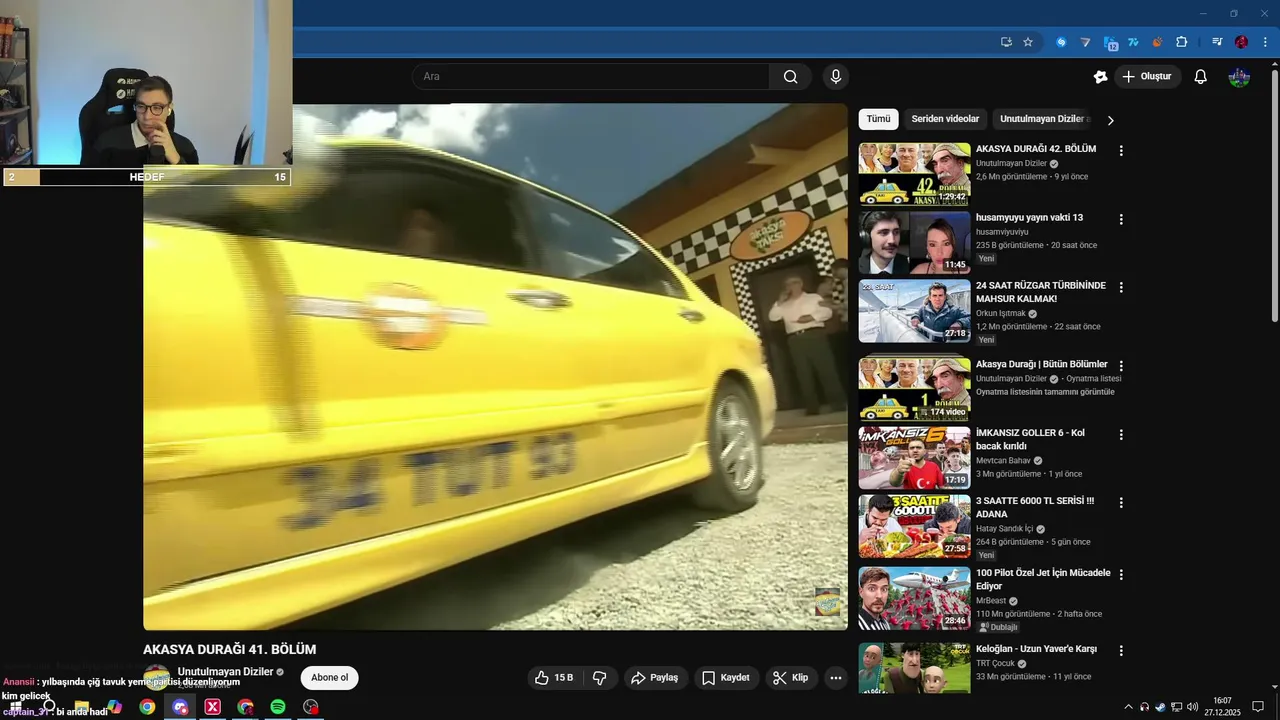1280x720 pixels.
Task: Select the Seriden videolar chip
Action: (945, 119)
